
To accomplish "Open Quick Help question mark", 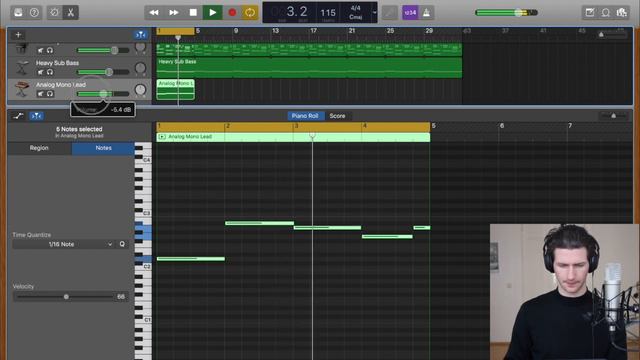I will click(34, 12).
